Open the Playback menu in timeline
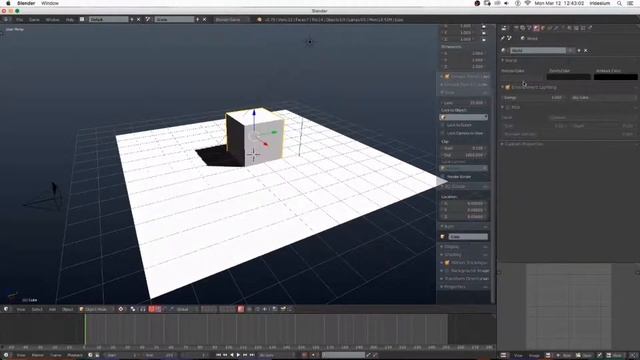This screenshot has width=640, height=360. pyautogui.click(x=75, y=355)
